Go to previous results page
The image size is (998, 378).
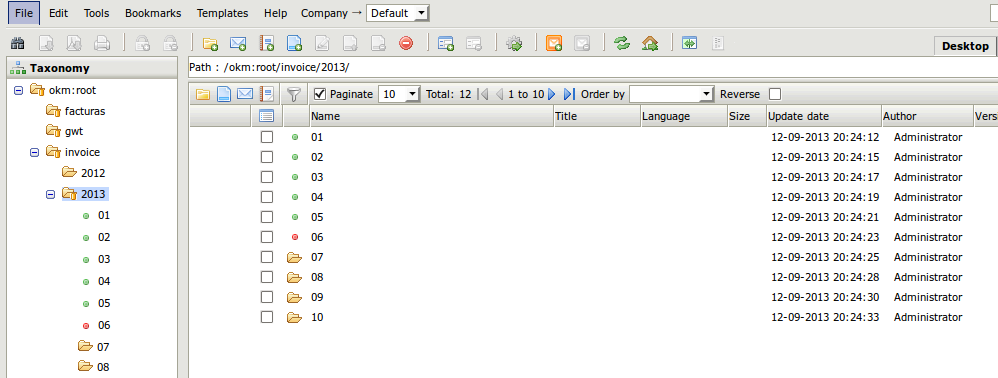pos(499,94)
